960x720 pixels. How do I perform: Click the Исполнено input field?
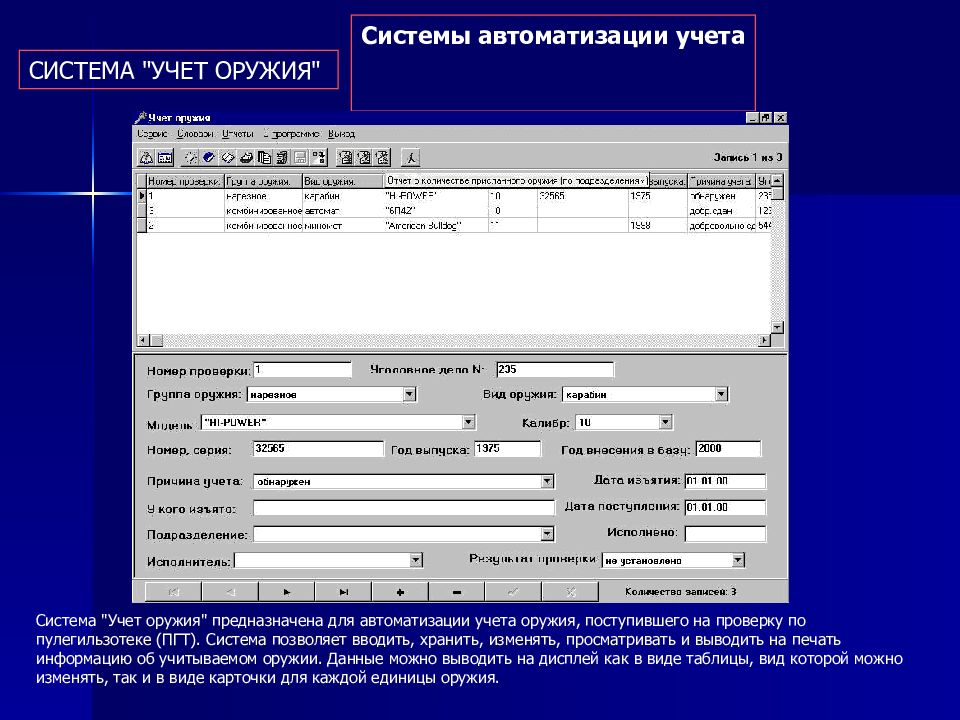(725, 534)
